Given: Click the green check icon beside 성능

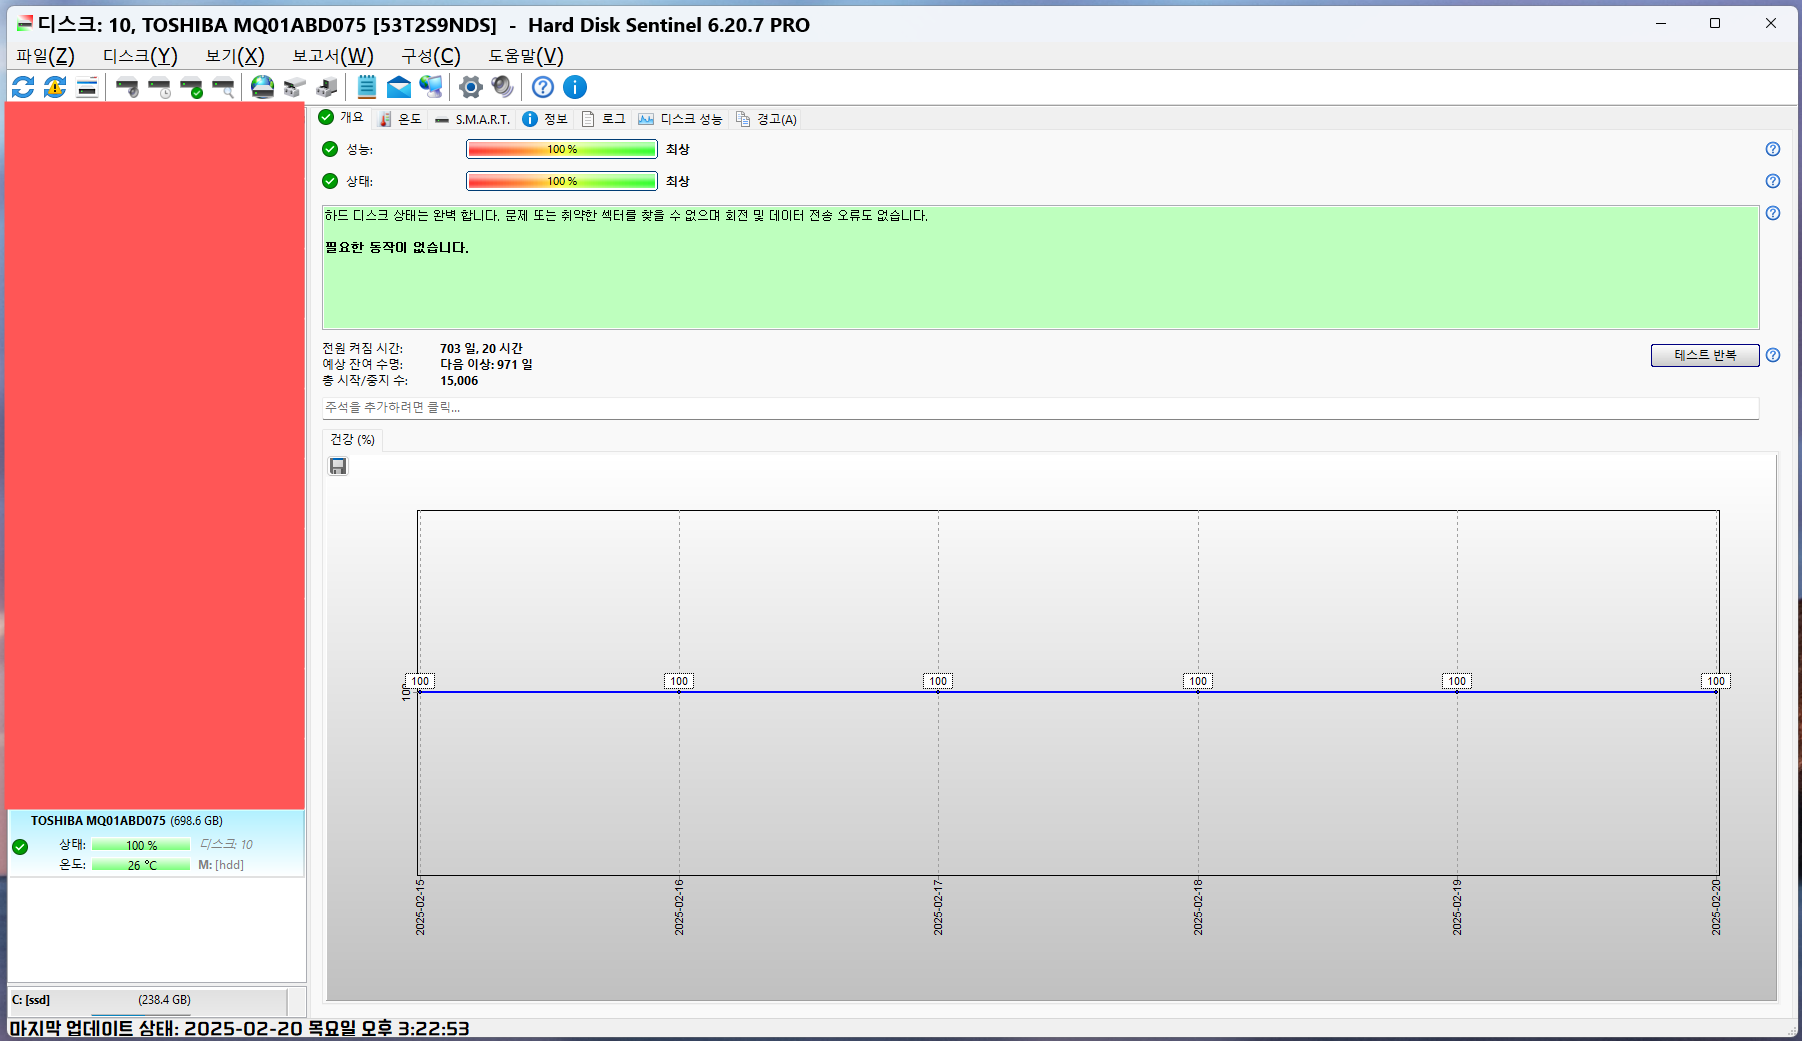Looking at the screenshot, I should click(x=330, y=149).
